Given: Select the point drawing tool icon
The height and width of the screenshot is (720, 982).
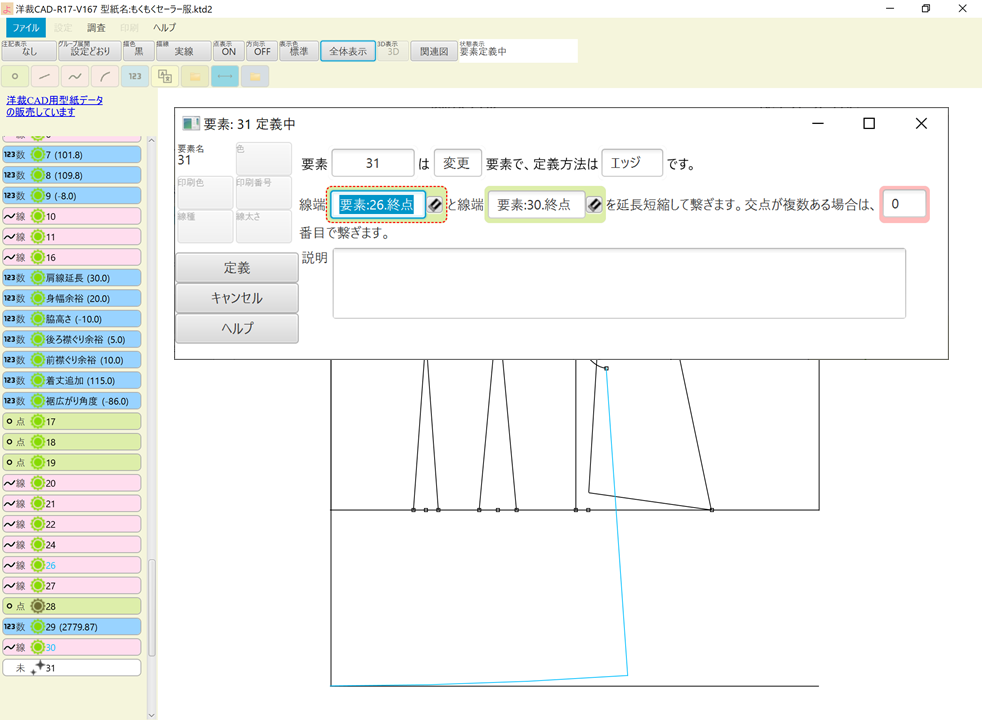Looking at the screenshot, I should (x=15, y=76).
